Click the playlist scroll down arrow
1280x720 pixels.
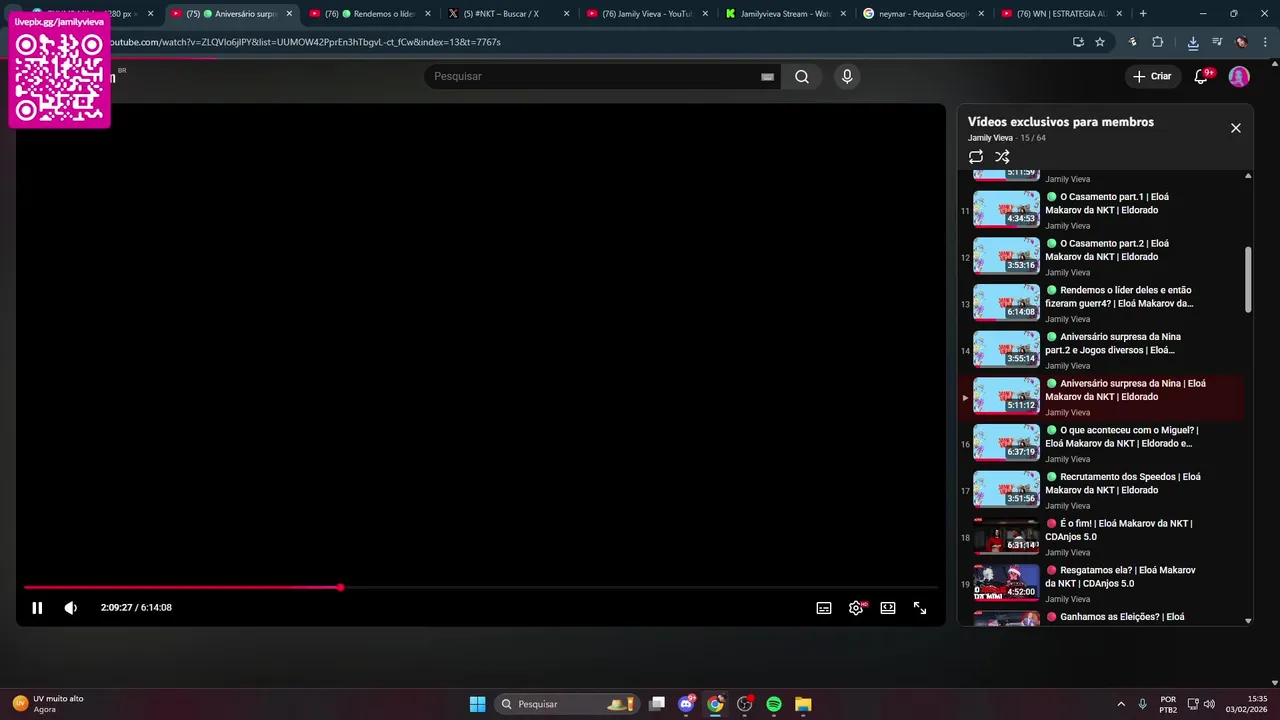(x=1248, y=621)
